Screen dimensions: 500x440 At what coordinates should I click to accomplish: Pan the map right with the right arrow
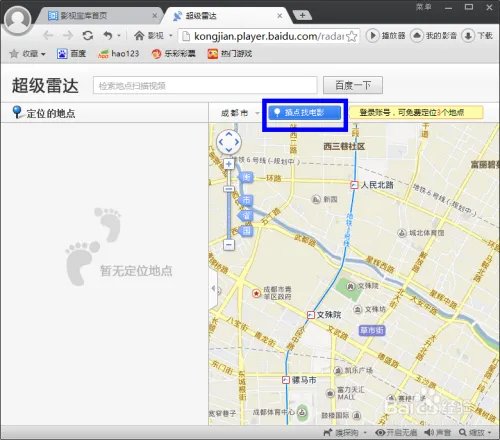pyautogui.click(x=237, y=142)
